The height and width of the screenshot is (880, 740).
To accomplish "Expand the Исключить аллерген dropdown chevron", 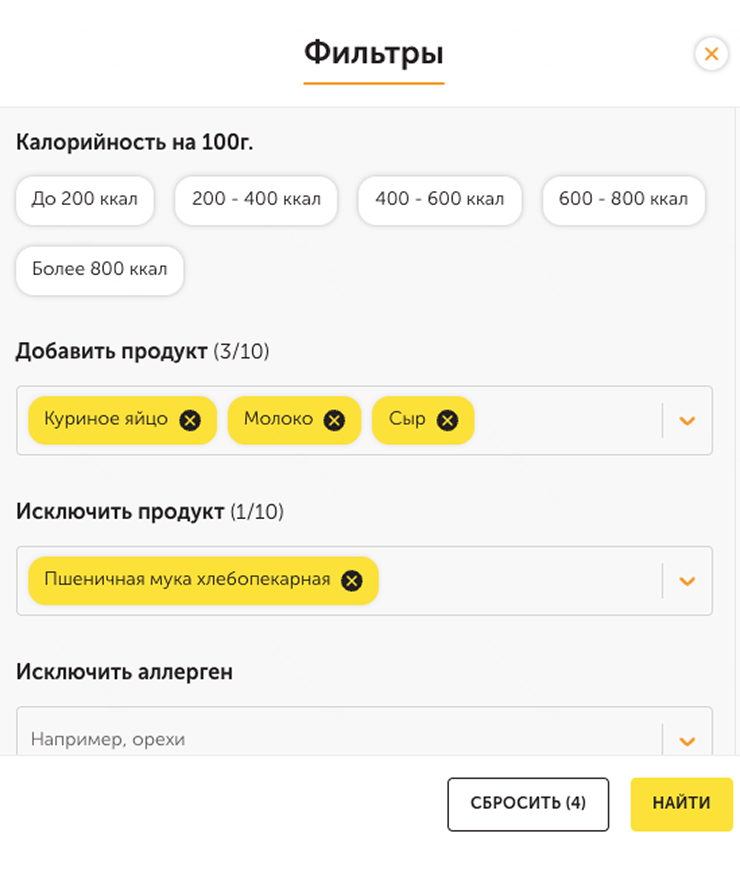I will [687, 741].
